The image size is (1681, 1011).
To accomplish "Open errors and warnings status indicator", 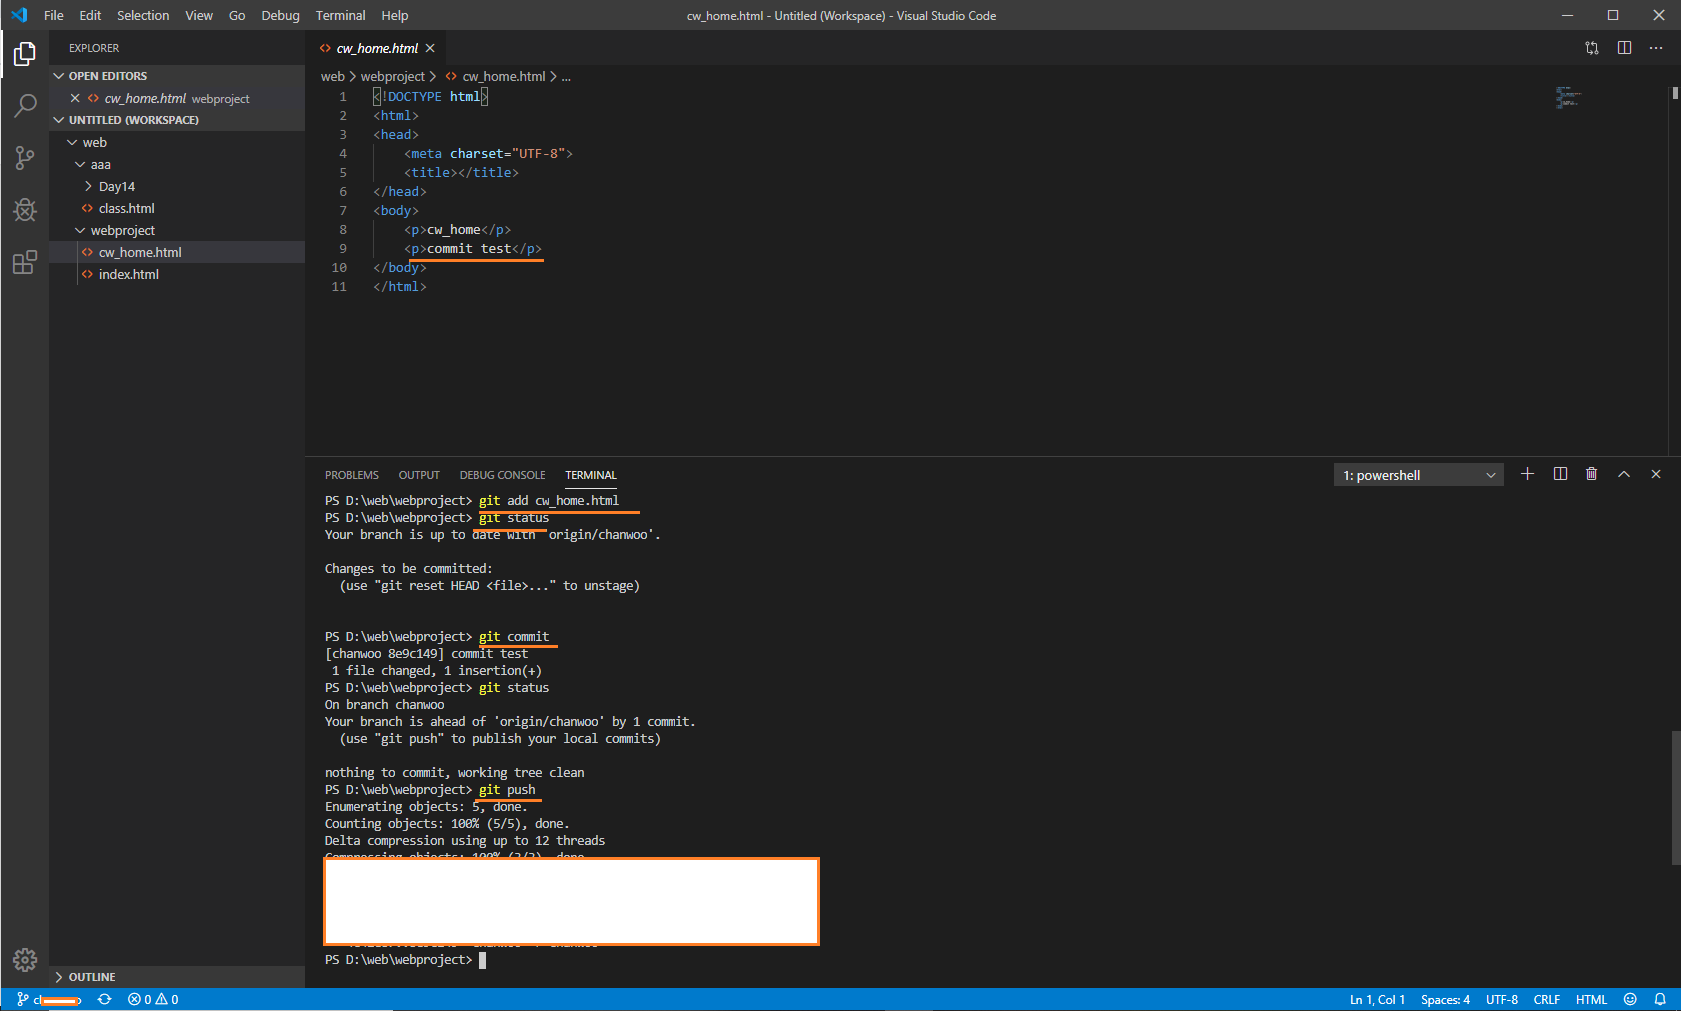I will point(153,999).
